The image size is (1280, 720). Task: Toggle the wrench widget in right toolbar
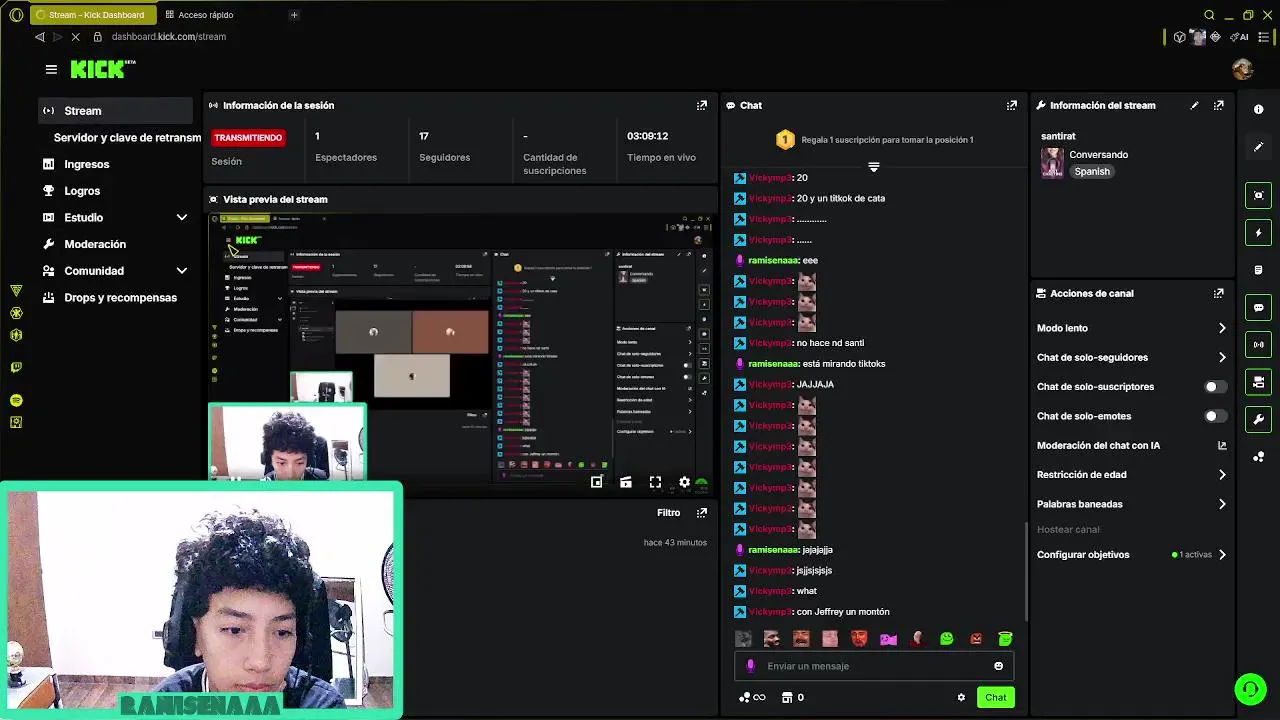click(1259, 419)
